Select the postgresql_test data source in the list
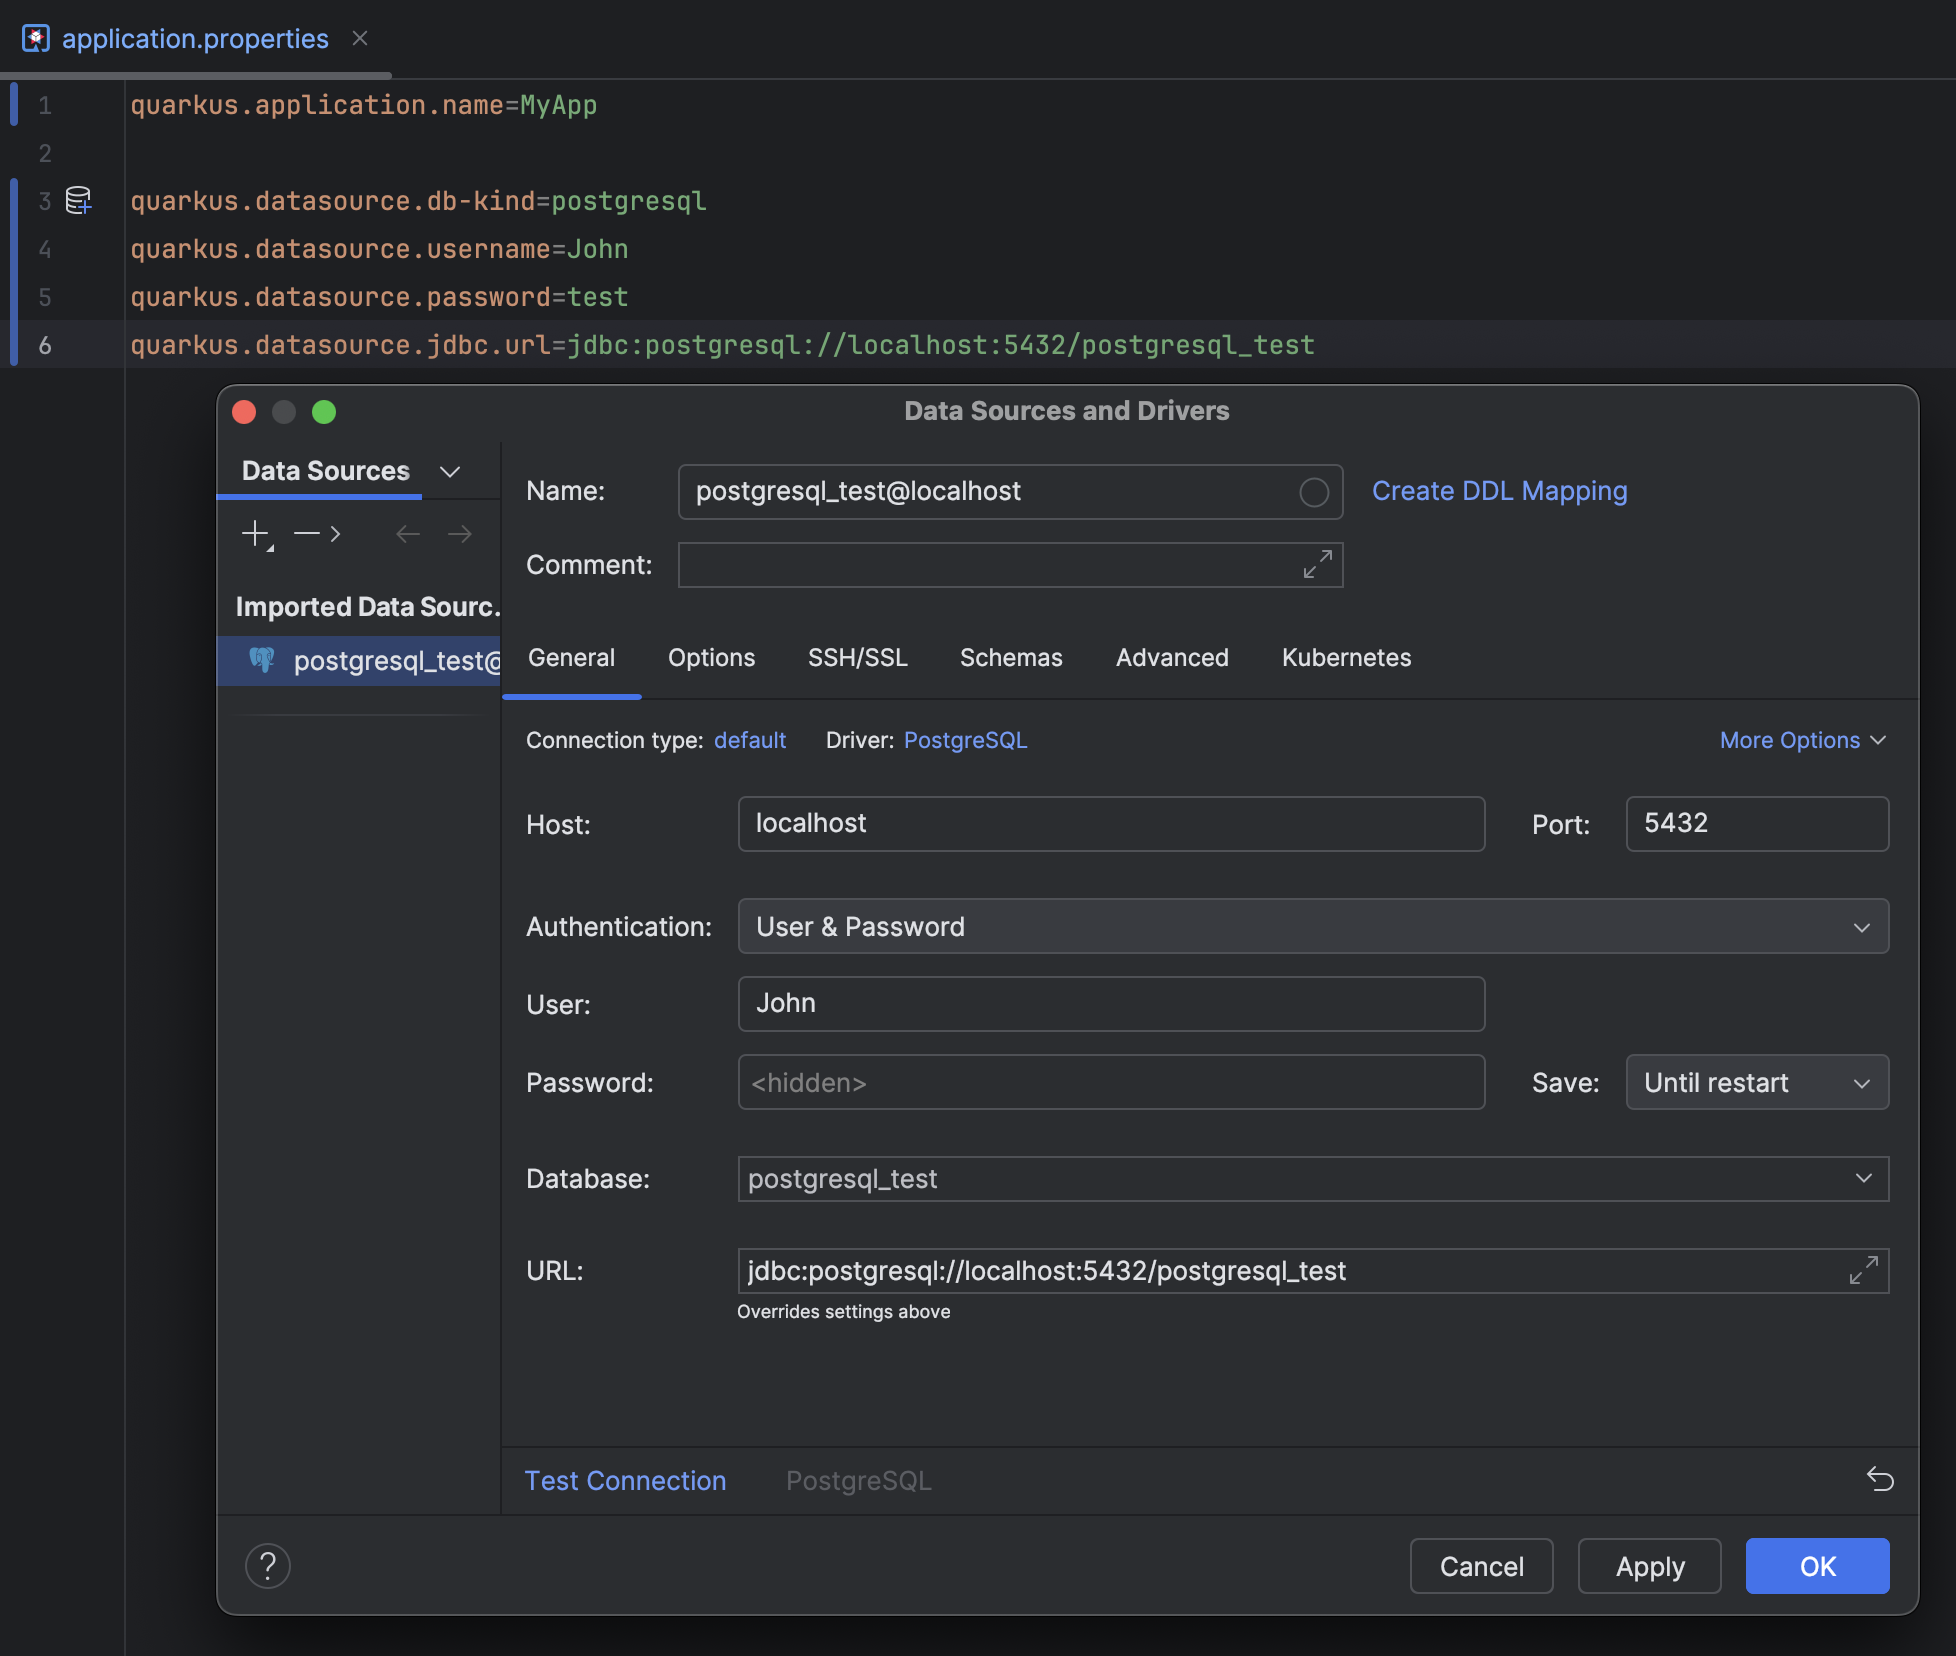The image size is (1956, 1656). tap(380, 661)
